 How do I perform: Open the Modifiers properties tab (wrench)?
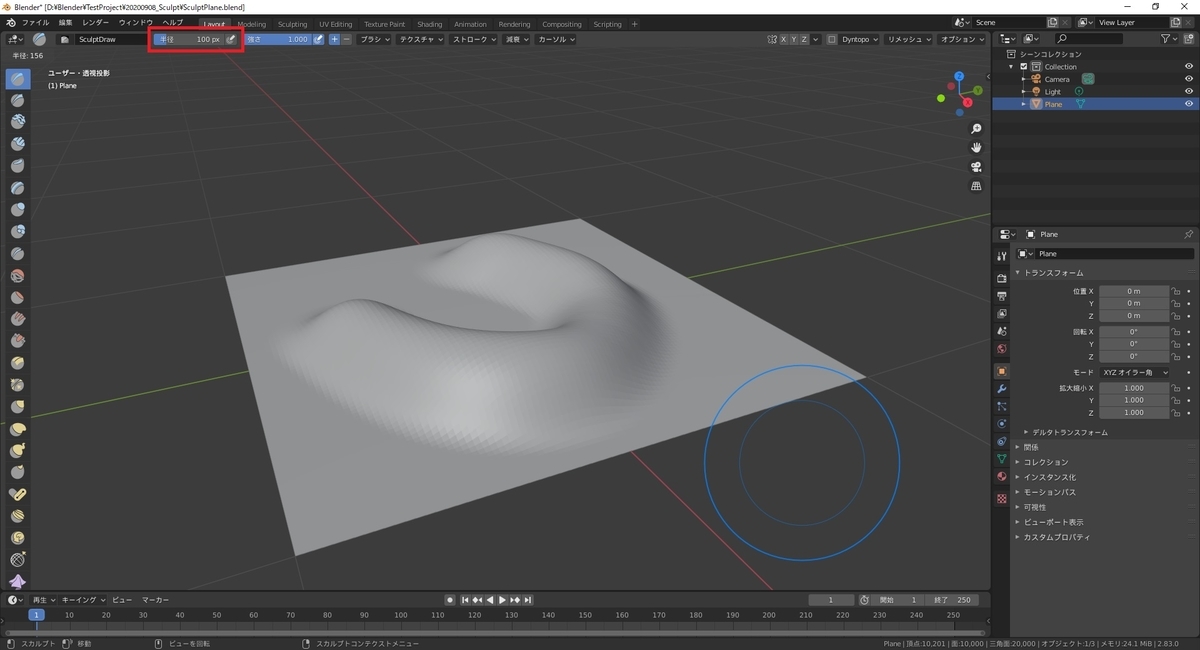point(1002,388)
